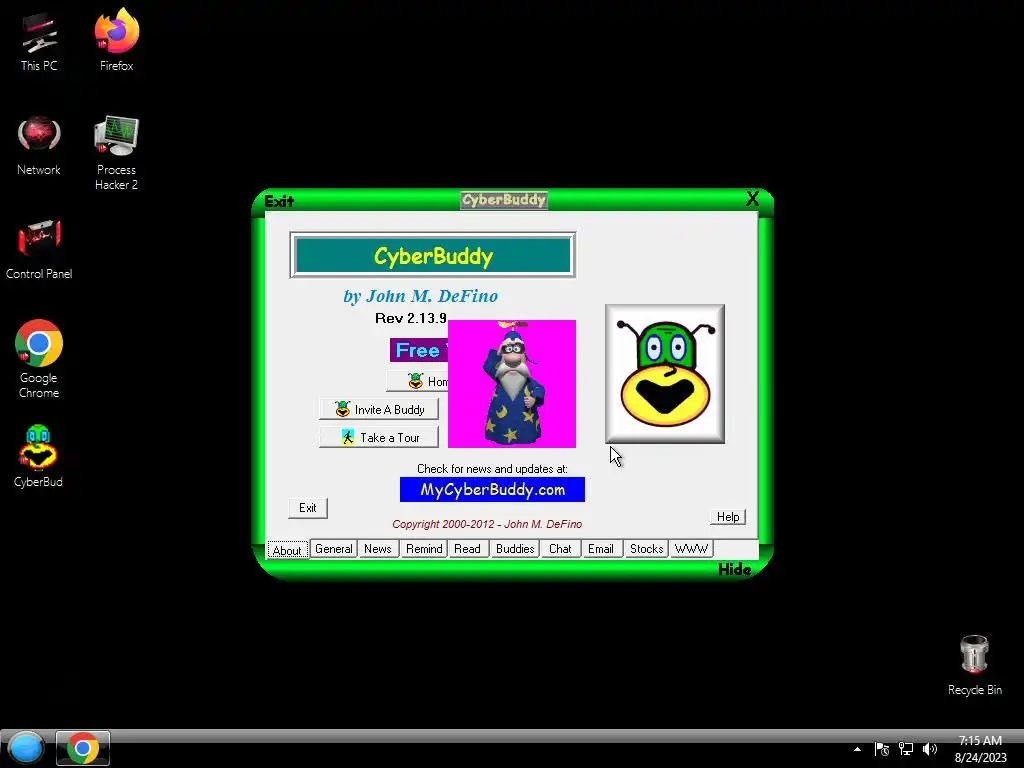1024x768 pixels.
Task: Switch to the General tab
Action: pyautogui.click(x=334, y=549)
